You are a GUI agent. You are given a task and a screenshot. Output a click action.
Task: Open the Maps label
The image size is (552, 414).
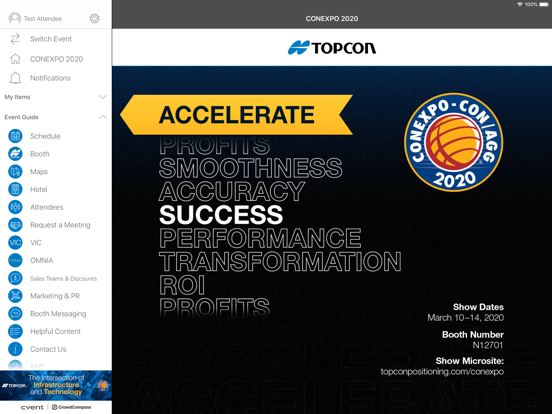pyautogui.click(x=39, y=172)
